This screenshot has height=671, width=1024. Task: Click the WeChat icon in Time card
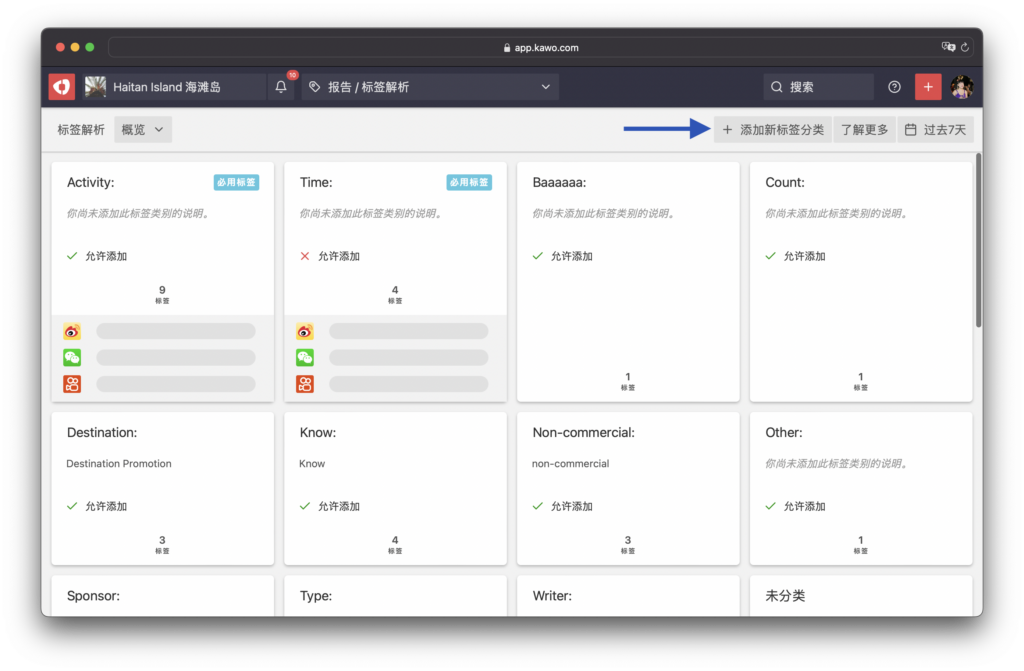(x=305, y=357)
